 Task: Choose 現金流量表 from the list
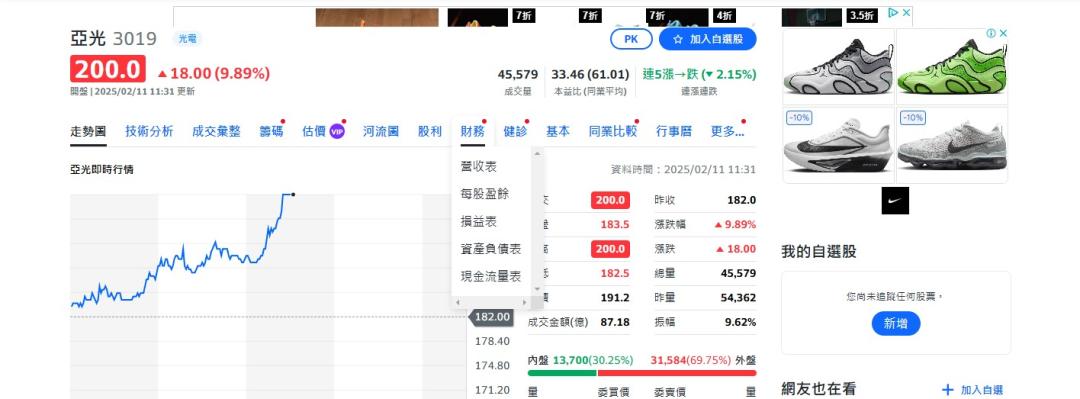click(490, 276)
